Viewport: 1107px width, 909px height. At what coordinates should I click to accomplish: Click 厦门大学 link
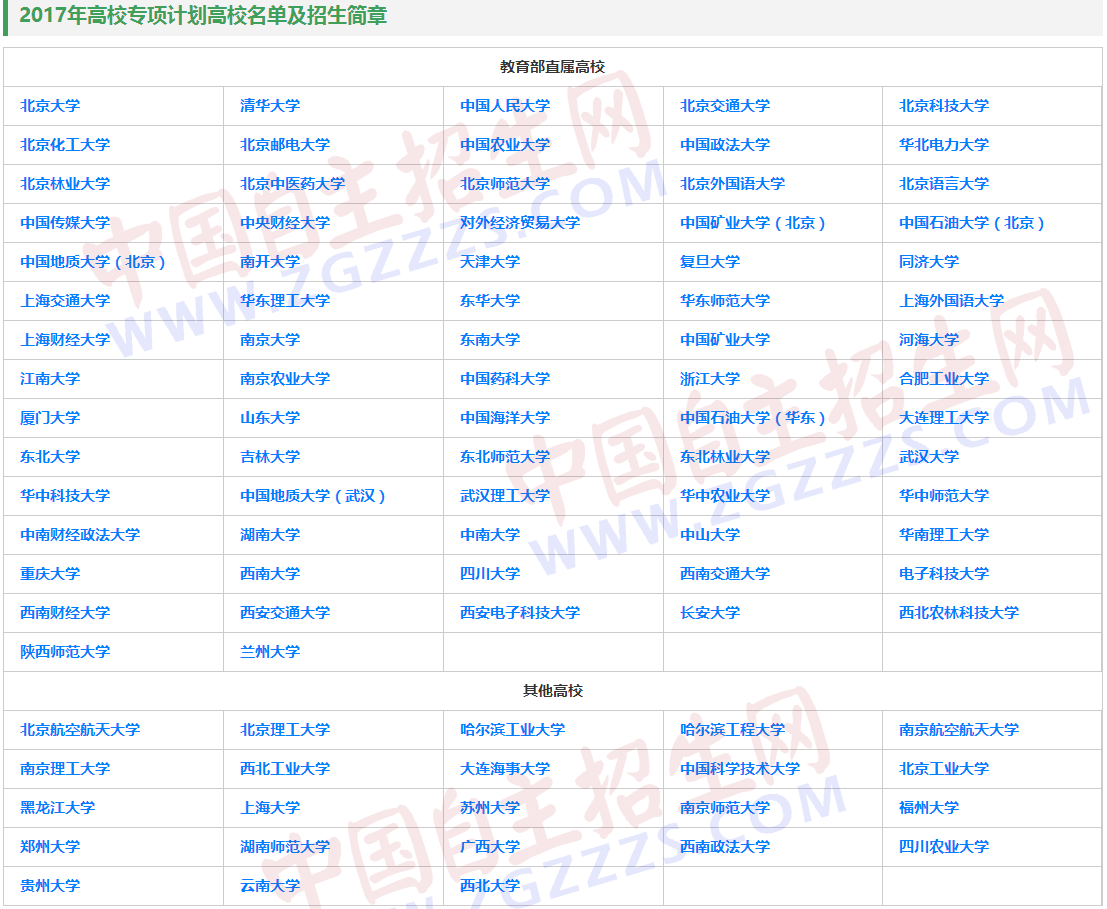pos(50,418)
